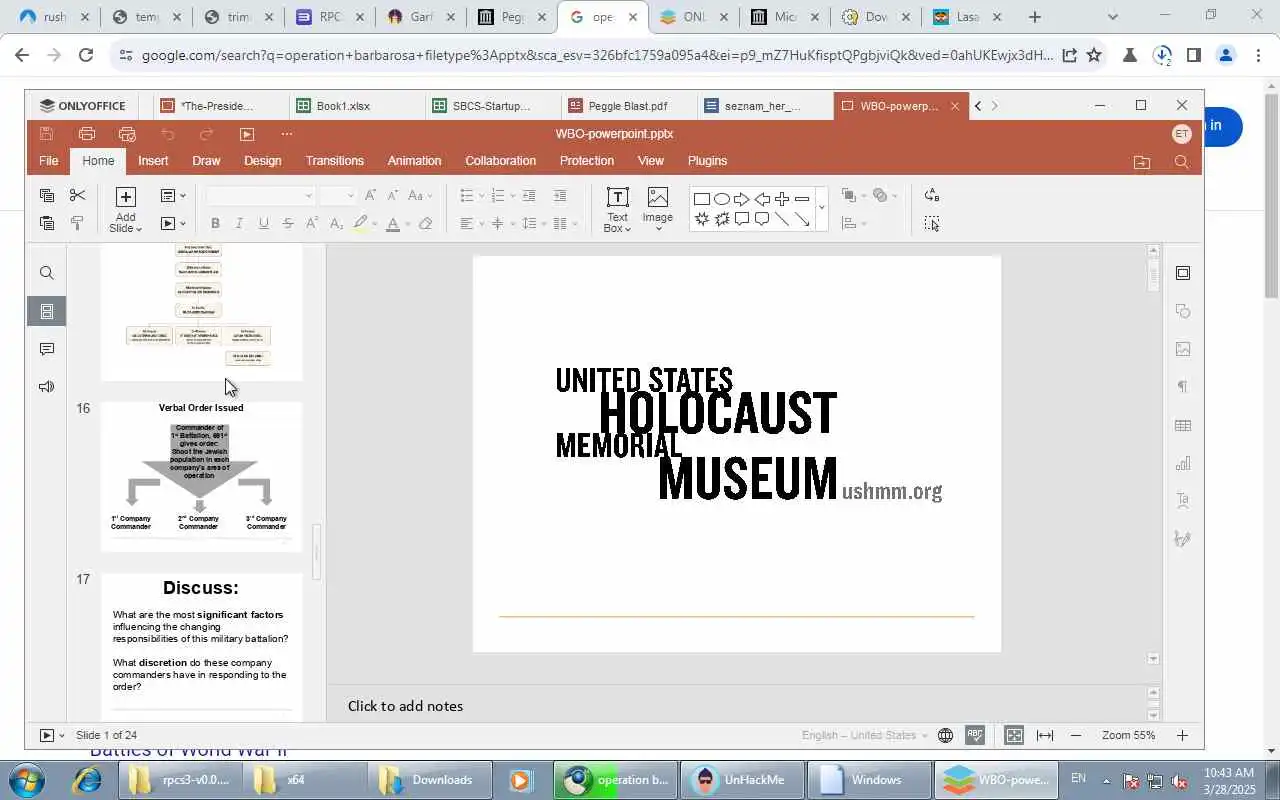Zoom in with the plus button

click(x=1182, y=735)
